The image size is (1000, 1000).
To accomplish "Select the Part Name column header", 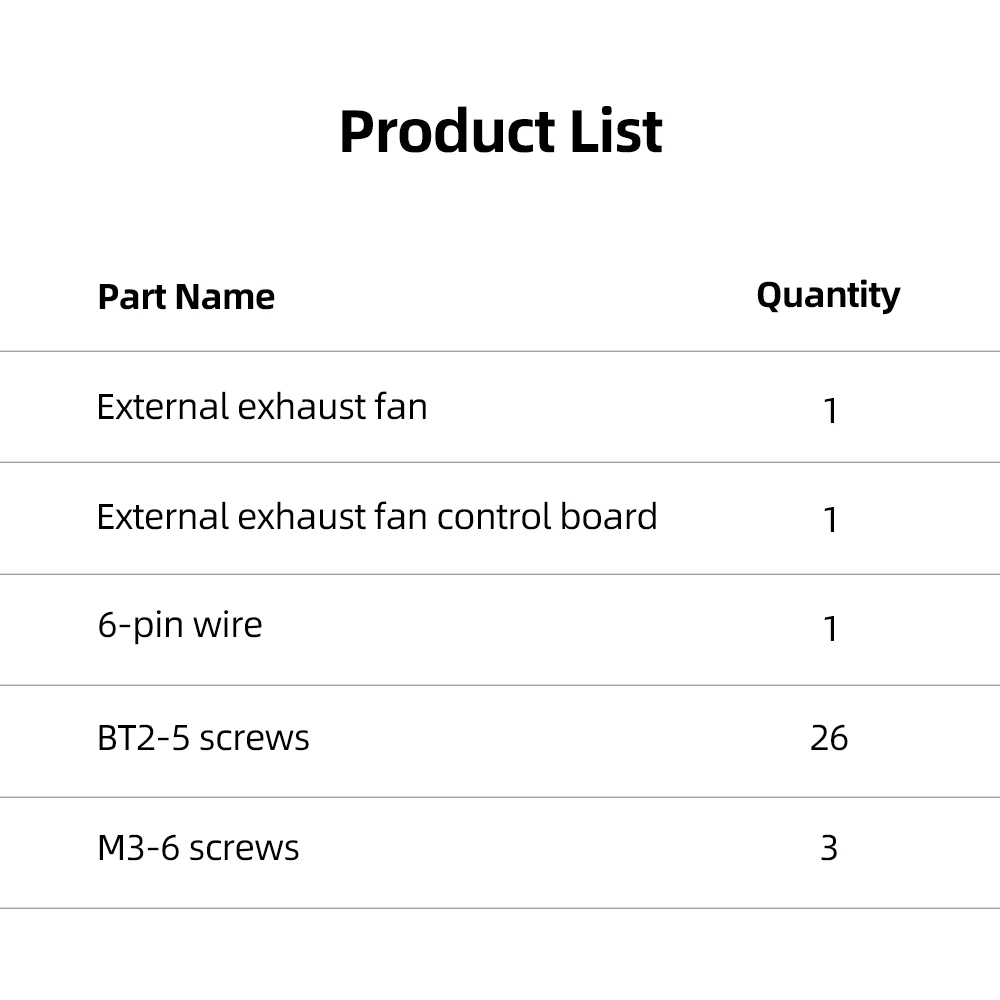I will click(186, 297).
